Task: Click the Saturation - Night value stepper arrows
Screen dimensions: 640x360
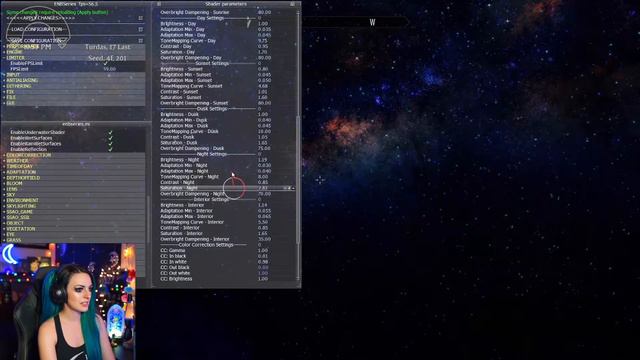Action: point(288,188)
